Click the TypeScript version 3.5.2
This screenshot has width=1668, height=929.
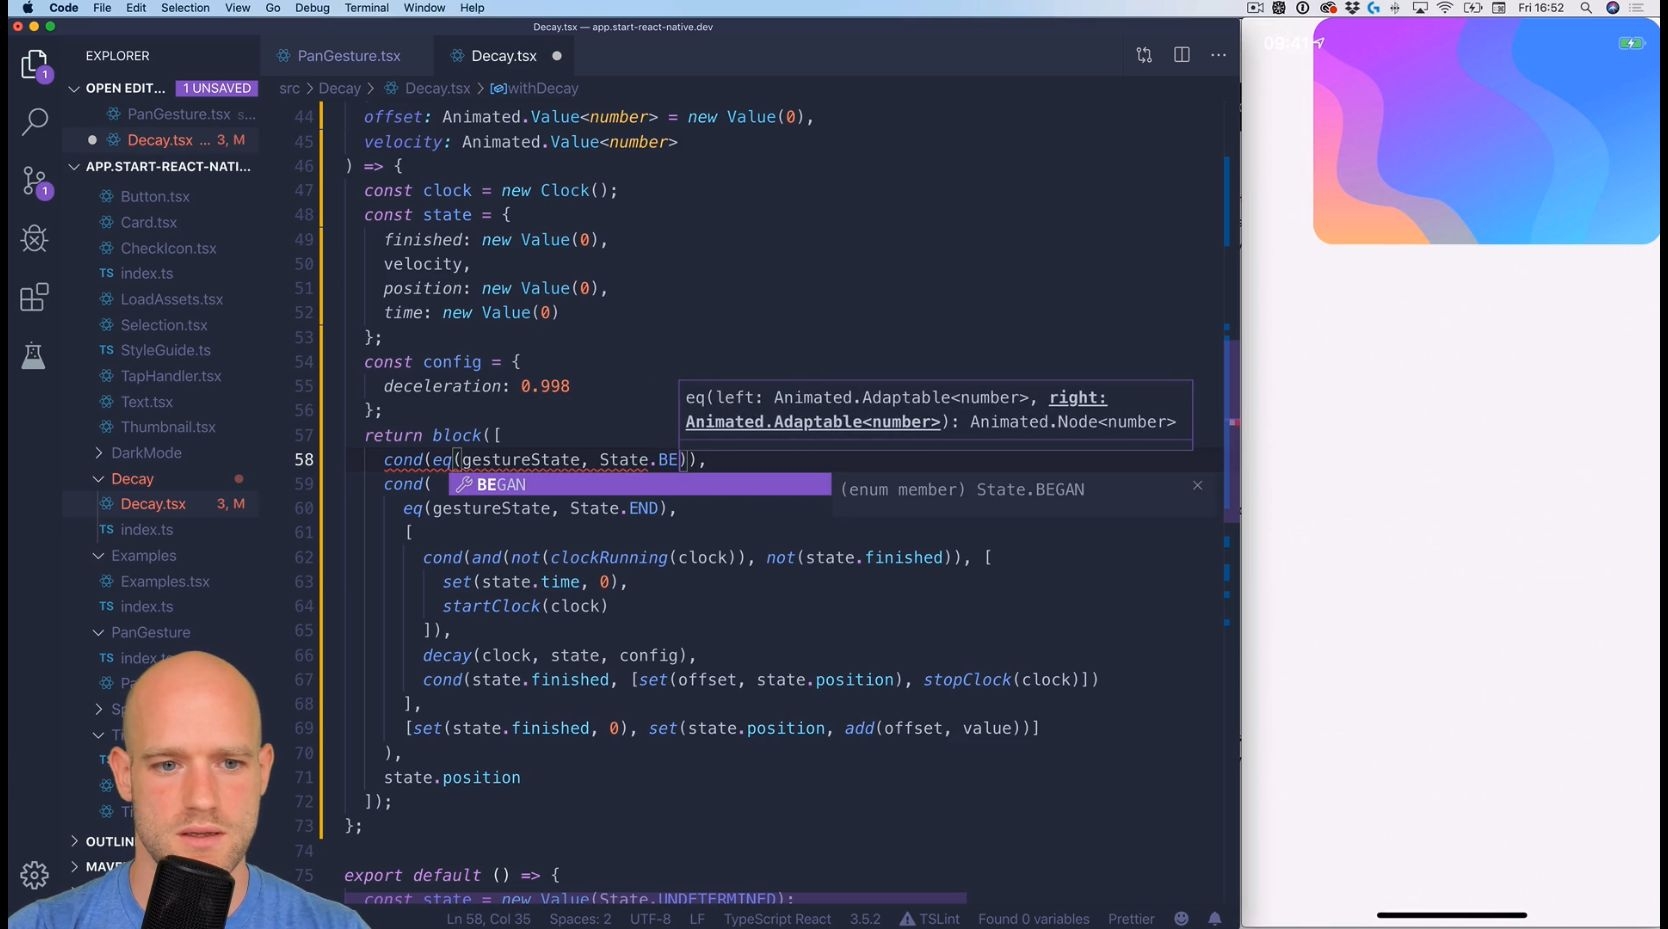point(865,919)
